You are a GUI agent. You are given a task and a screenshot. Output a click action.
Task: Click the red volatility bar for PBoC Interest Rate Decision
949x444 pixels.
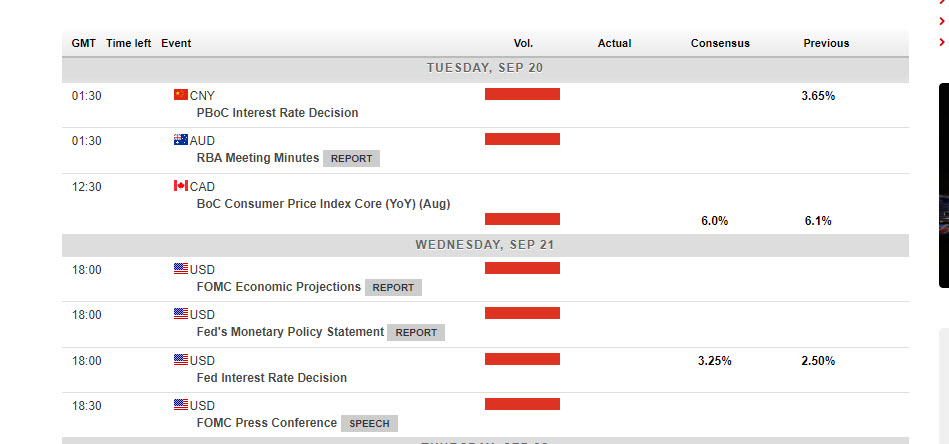(522, 94)
